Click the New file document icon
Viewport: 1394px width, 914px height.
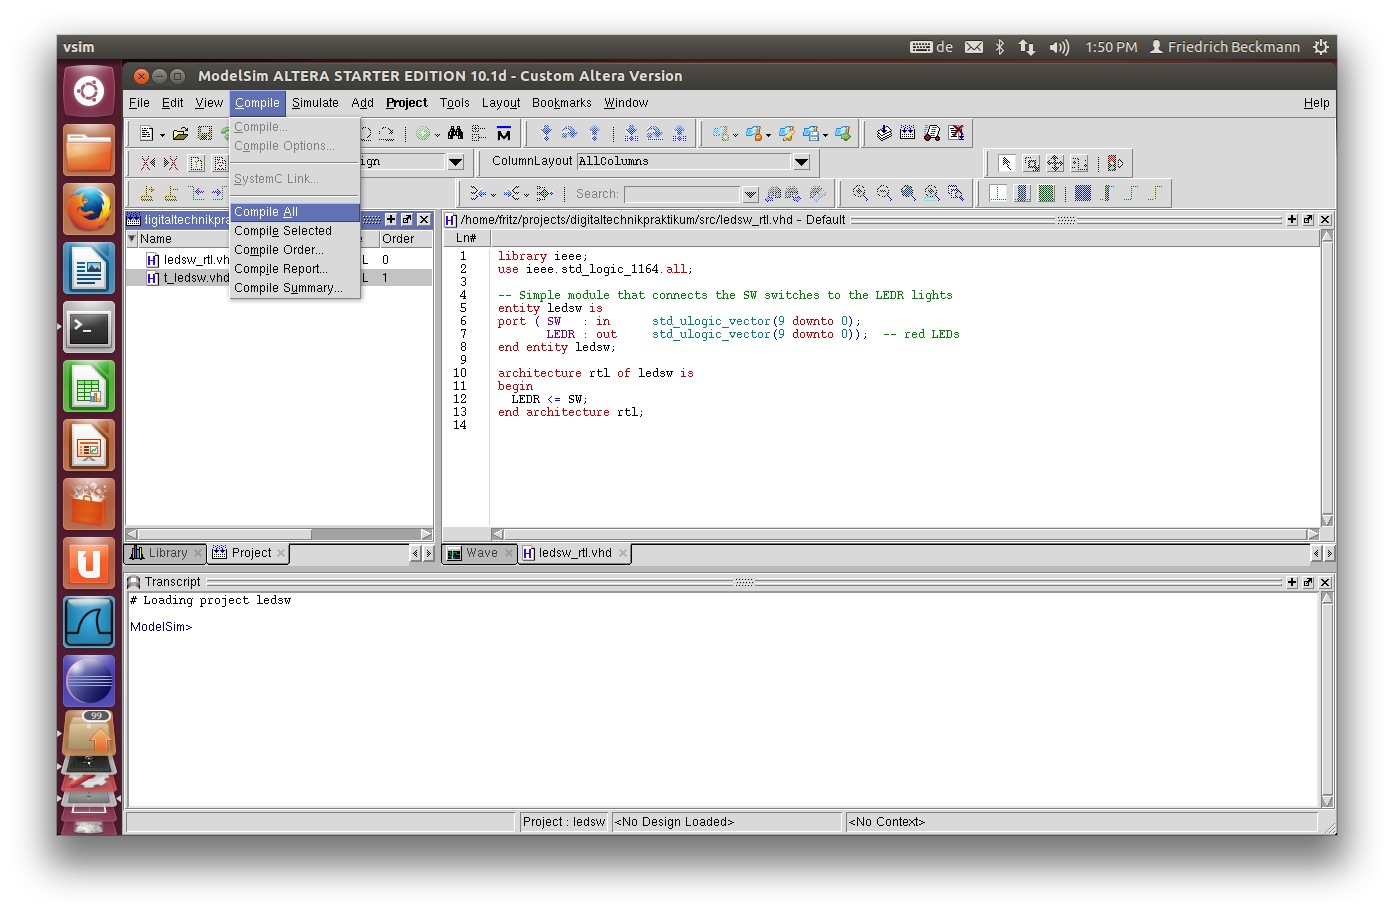(x=147, y=133)
